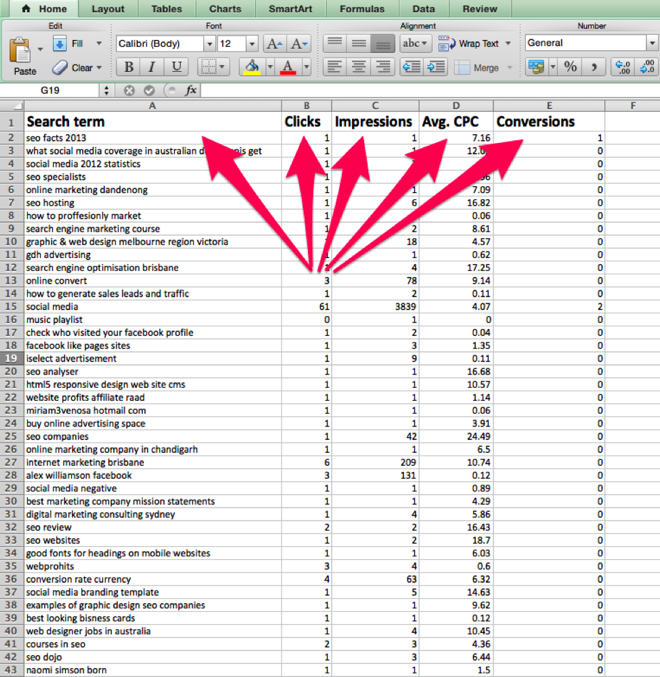Image resolution: width=660 pixels, height=677 pixels.
Task: Center text horizontally
Action: click(359, 67)
